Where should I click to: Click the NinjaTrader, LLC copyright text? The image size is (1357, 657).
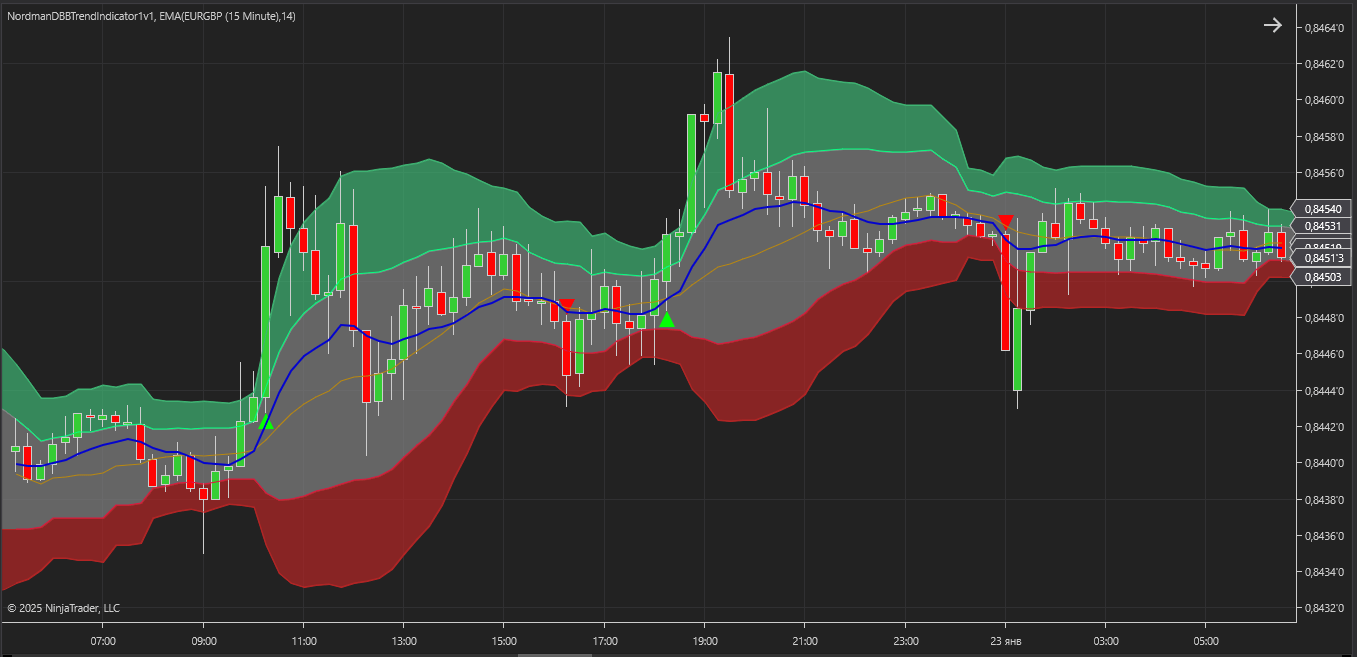click(x=63, y=607)
